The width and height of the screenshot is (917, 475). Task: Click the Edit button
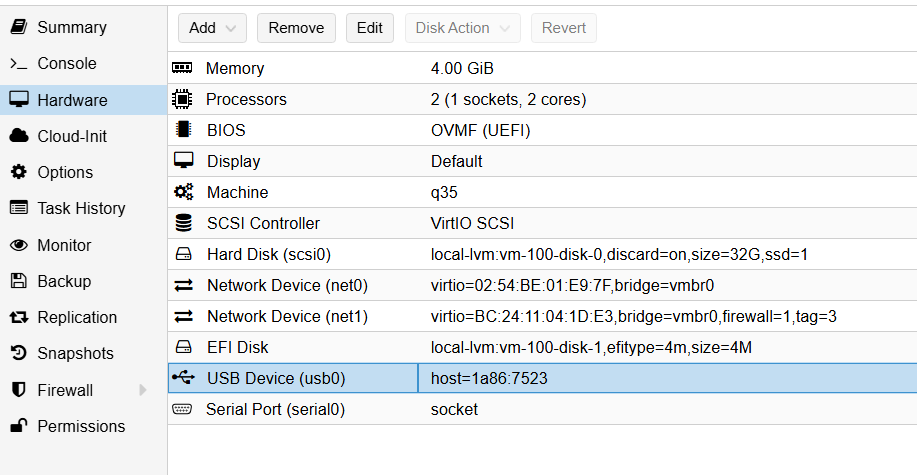click(x=370, y=28)
